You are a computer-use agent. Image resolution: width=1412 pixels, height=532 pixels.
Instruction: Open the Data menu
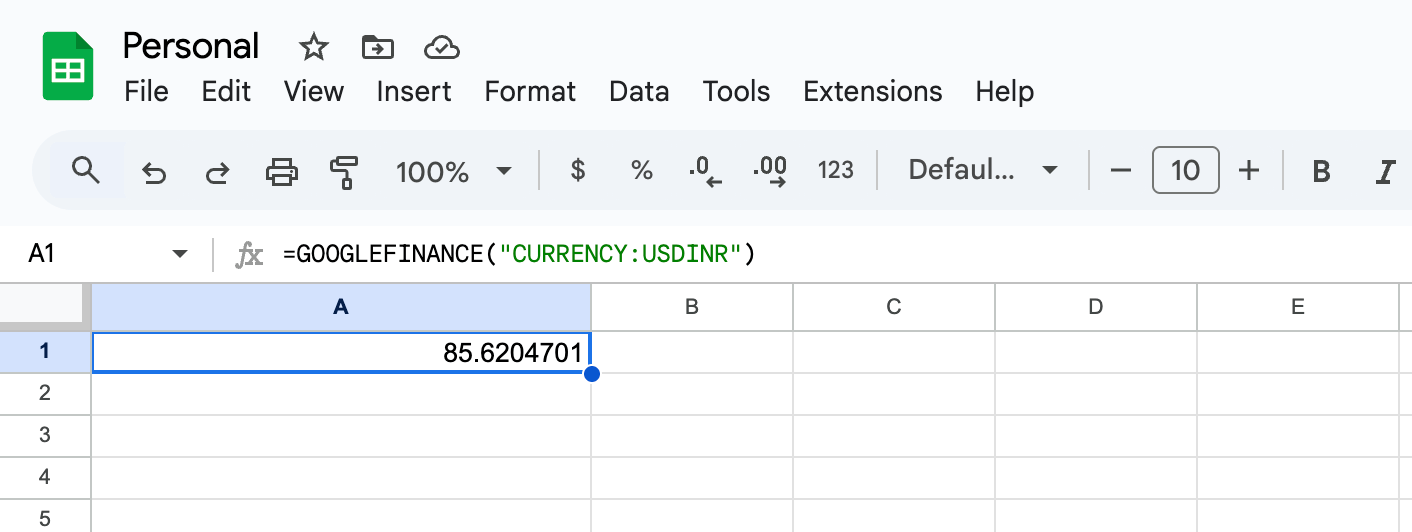(x=639, y=92)
